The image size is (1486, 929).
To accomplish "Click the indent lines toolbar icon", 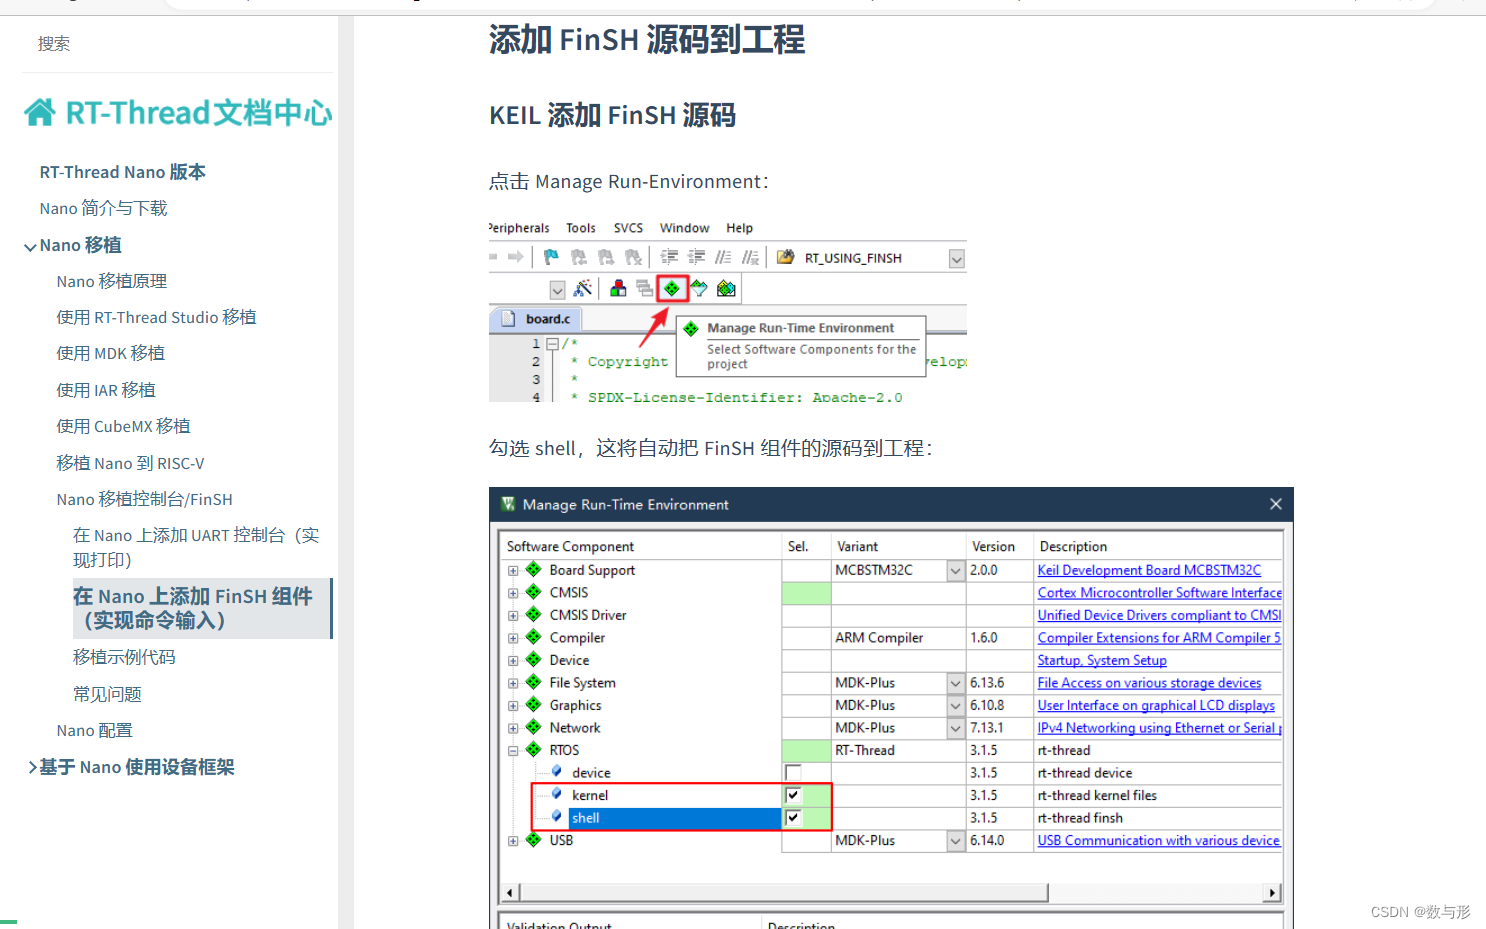I will click(x=669, y=257).
